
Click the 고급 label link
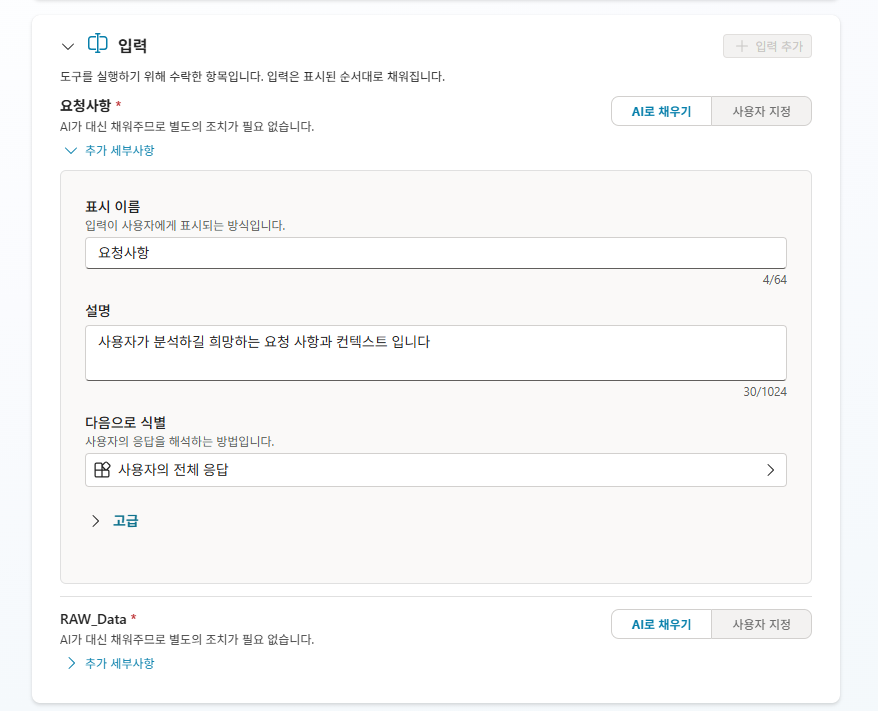point(125,521)
